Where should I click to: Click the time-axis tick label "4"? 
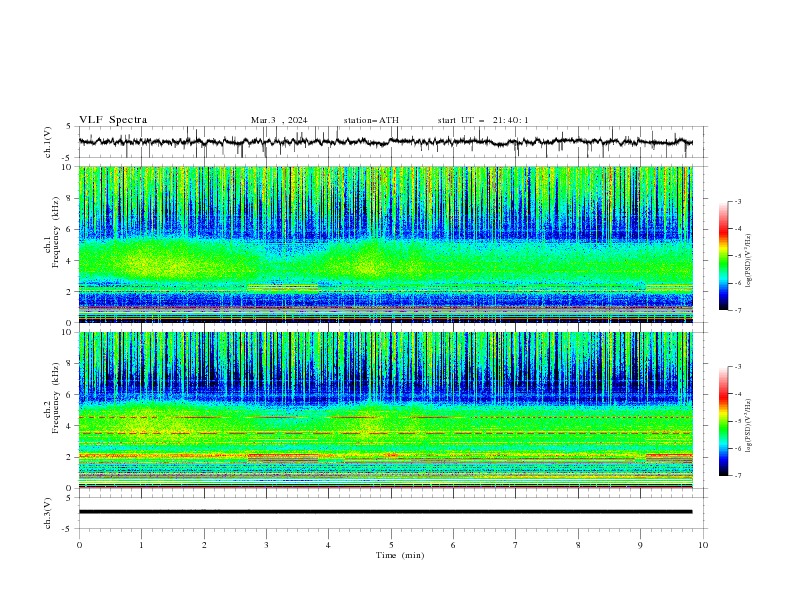coord(328,545)
